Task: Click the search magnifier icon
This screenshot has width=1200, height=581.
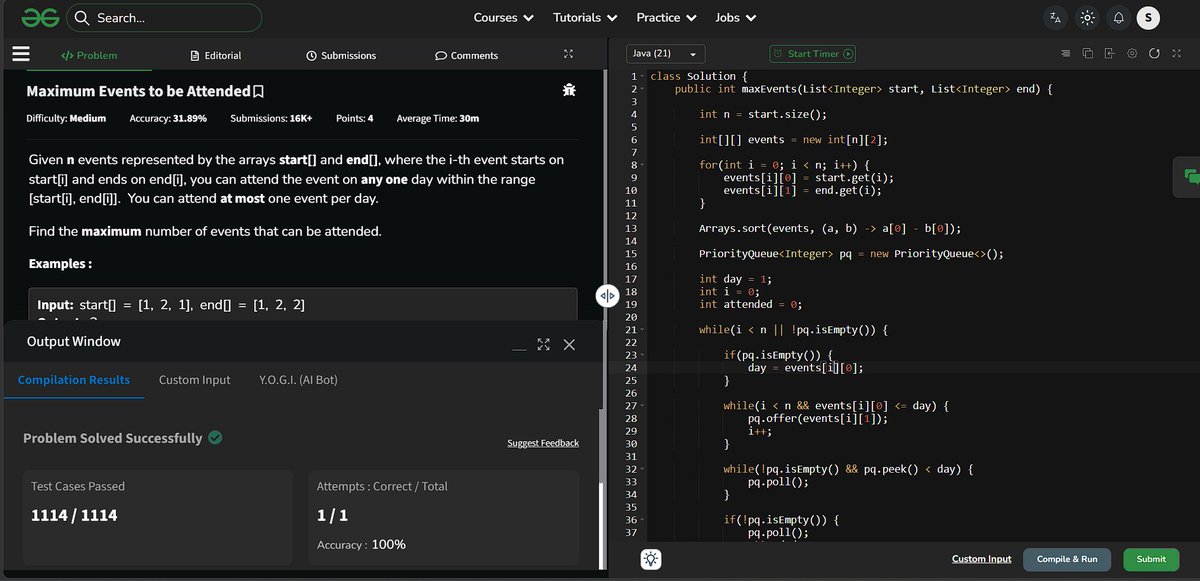Action: tap(81, 17)
